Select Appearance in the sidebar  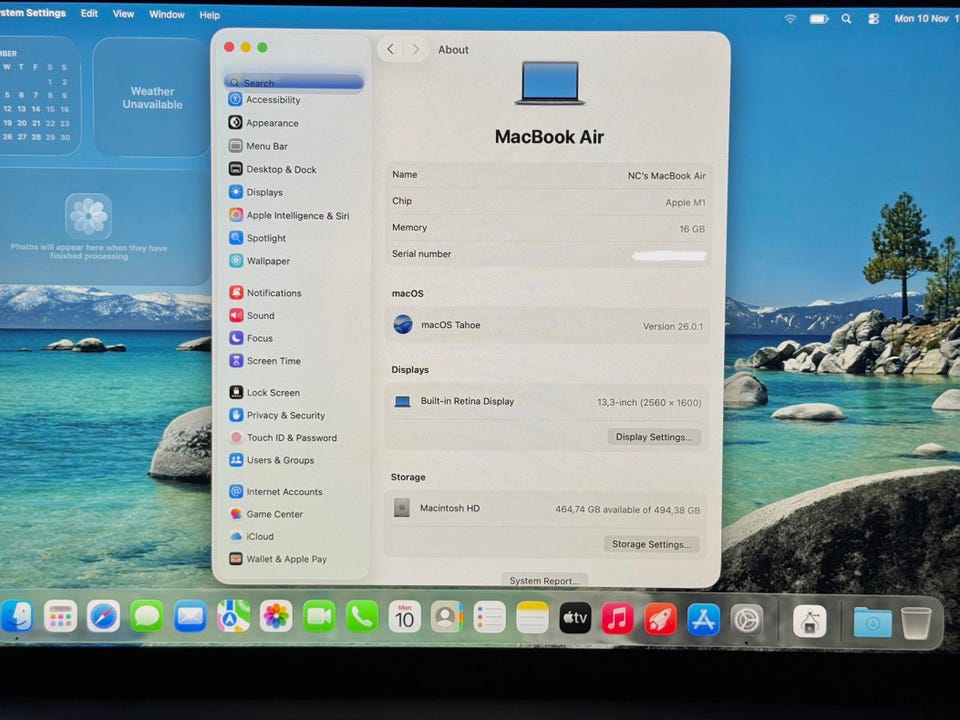point(272,123)
